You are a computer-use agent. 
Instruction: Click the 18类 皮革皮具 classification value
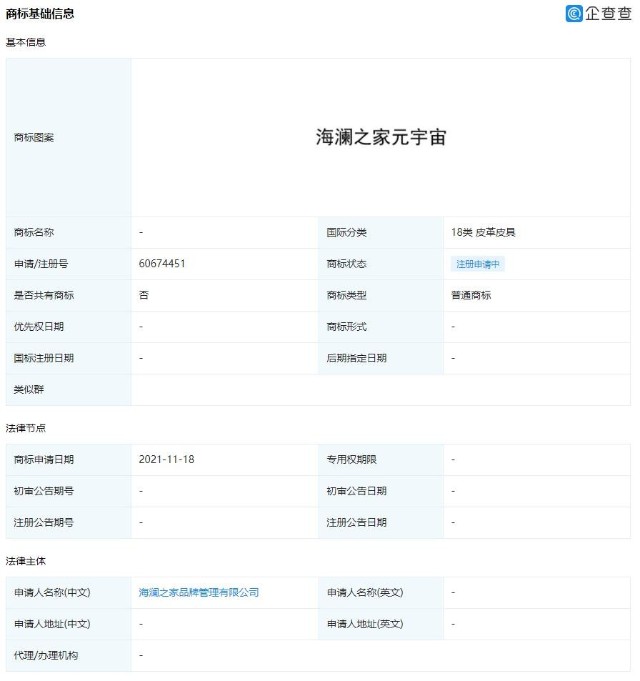(x=483, y=233)
